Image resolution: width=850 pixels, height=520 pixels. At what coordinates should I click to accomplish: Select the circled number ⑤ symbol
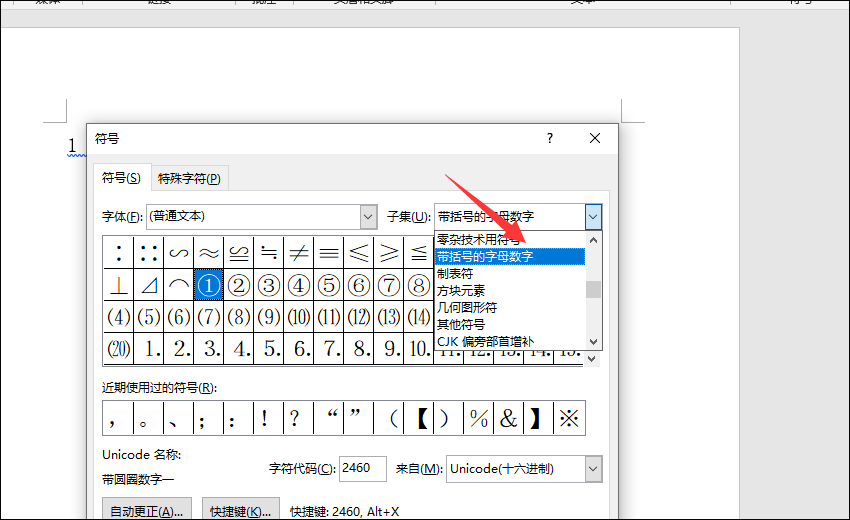(x=329, y=285)
